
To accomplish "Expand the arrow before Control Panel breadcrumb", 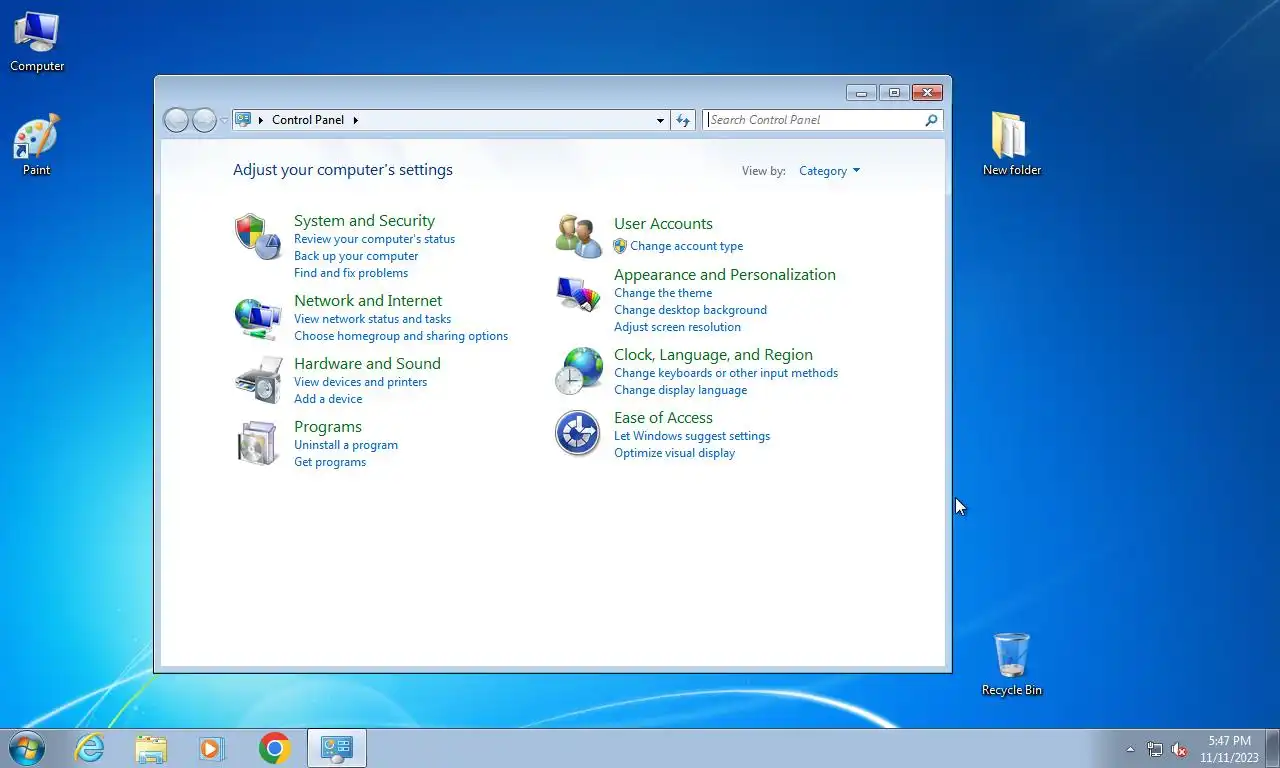I will (261, 120).
